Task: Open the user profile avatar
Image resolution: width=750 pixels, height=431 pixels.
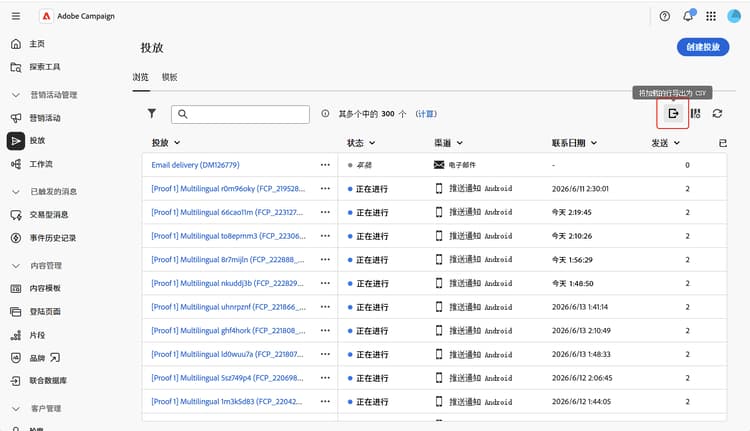Action: 734,16
